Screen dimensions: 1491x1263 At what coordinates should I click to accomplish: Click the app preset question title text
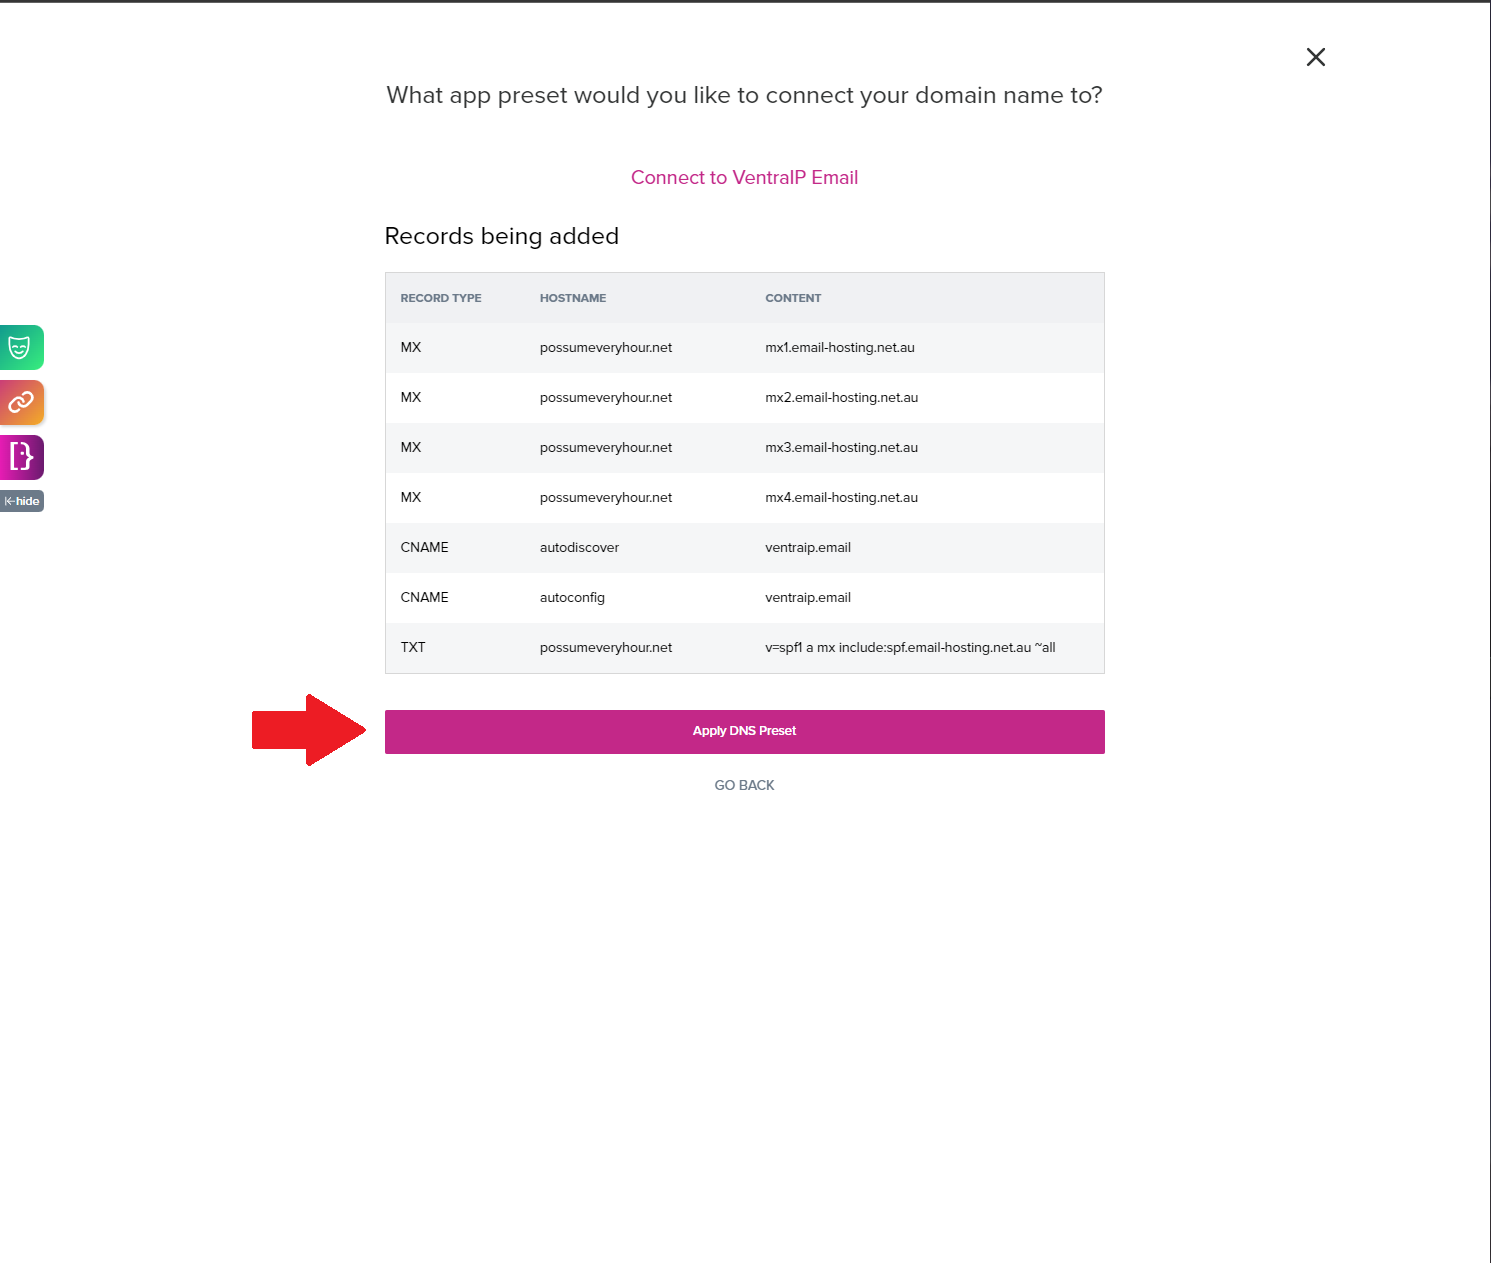[x=744, y=95]
